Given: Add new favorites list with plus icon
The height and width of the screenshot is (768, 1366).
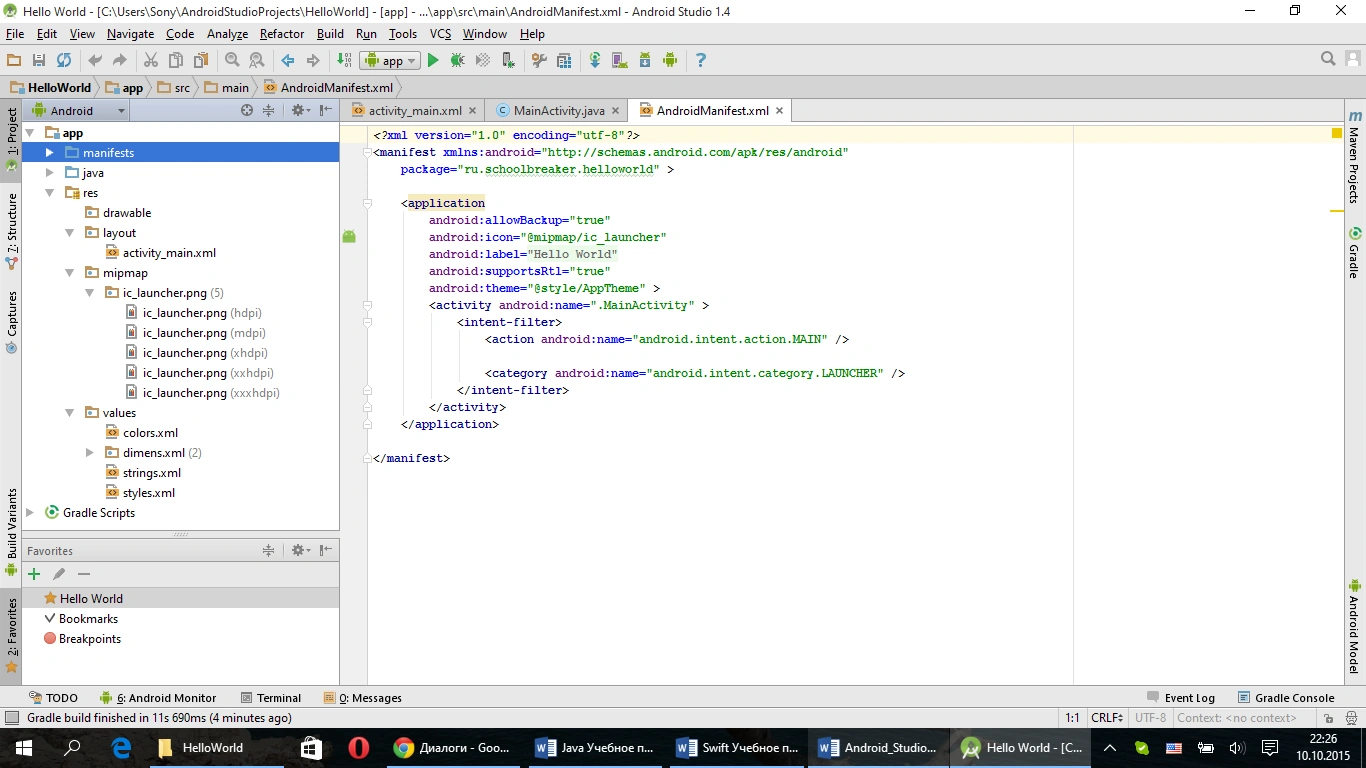Looking at the screenshot, I should 34,574.
